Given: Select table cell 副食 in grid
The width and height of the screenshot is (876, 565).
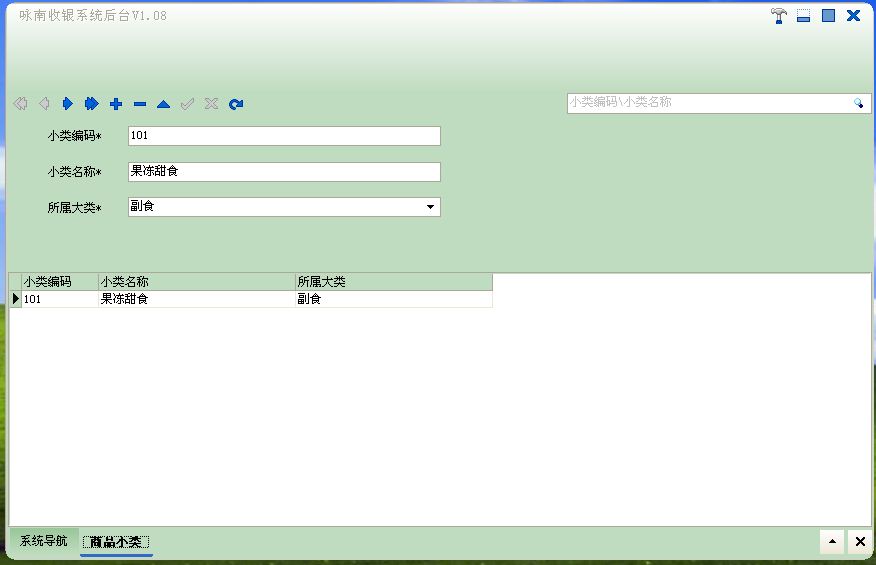Looking at the screenshot, I should coord(394,299).
